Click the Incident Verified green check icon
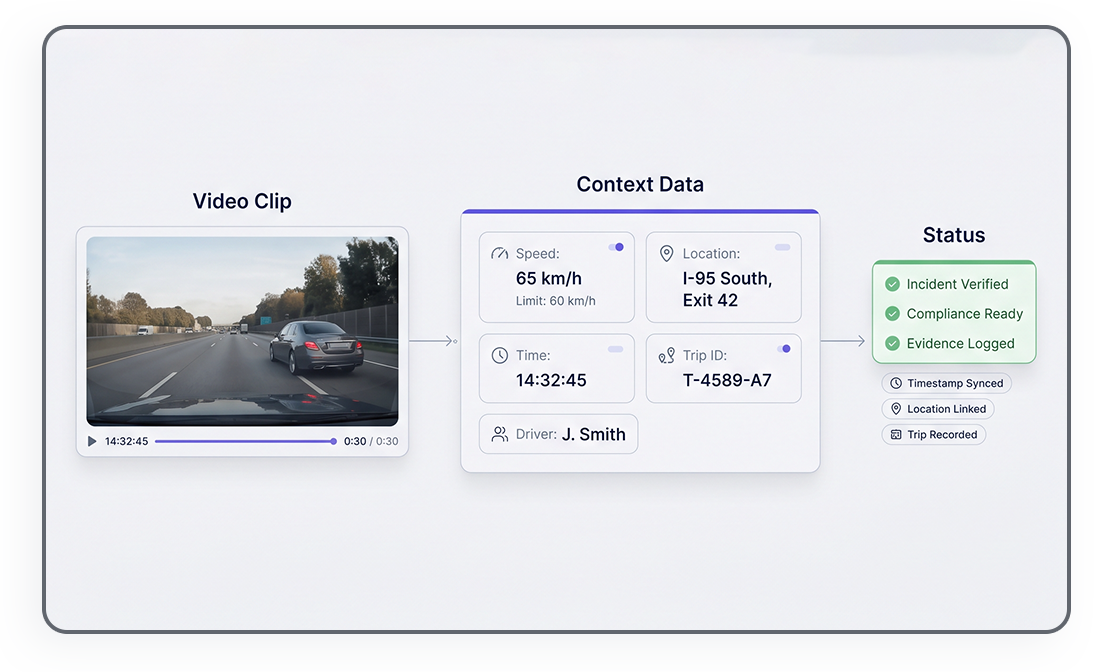 tap(892, 284)
